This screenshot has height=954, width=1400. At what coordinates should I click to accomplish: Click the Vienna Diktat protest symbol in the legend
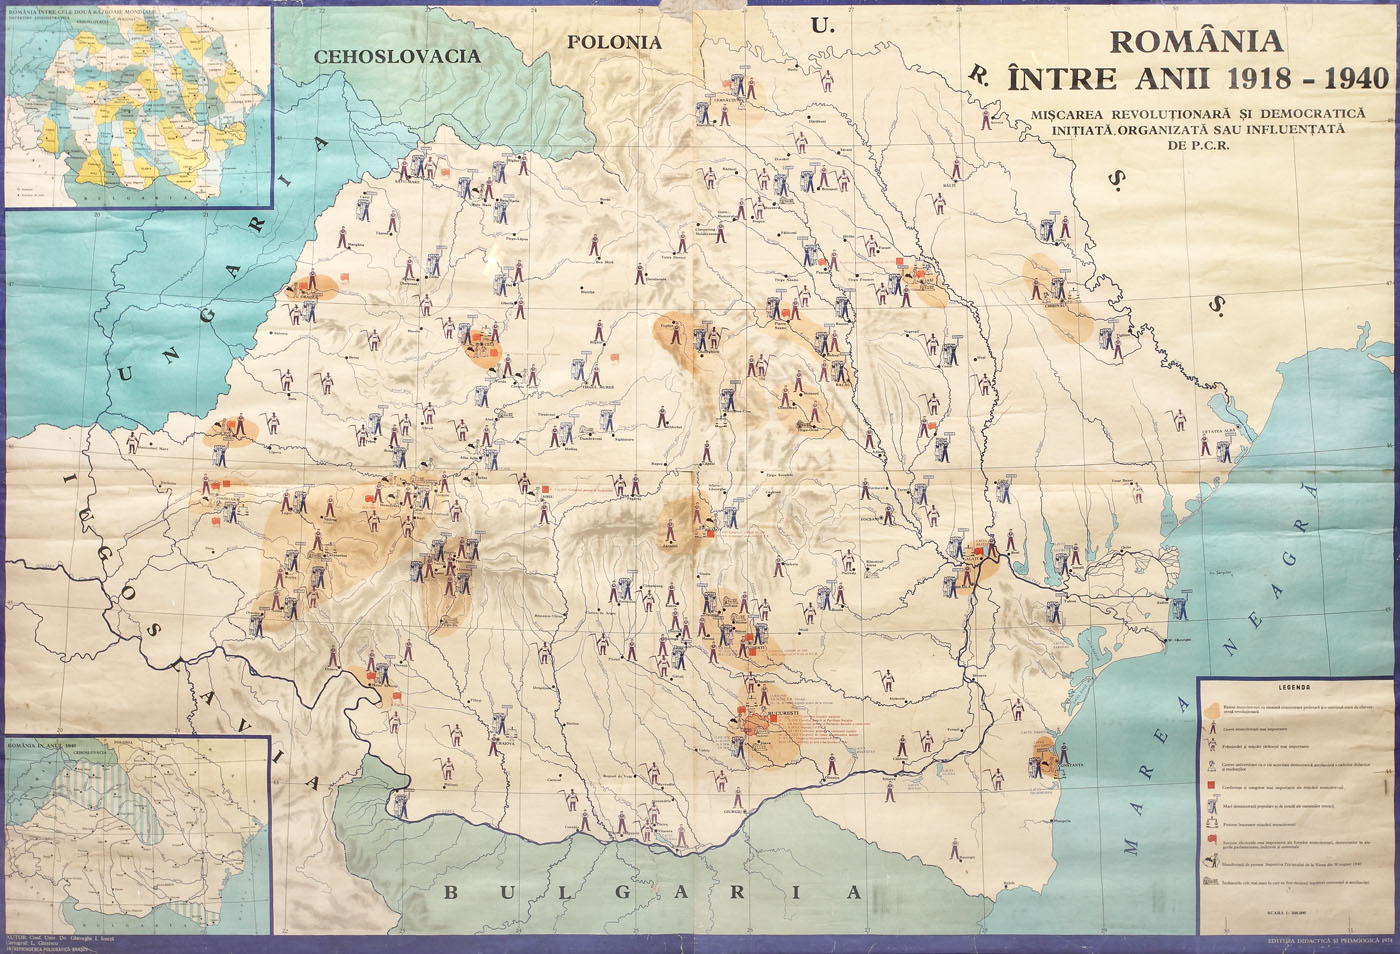(x=1211, y=860)
